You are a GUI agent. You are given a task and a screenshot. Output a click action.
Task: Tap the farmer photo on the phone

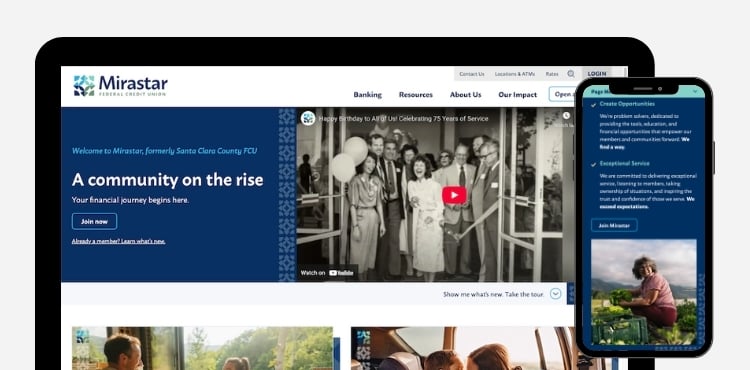click(644, 292)
